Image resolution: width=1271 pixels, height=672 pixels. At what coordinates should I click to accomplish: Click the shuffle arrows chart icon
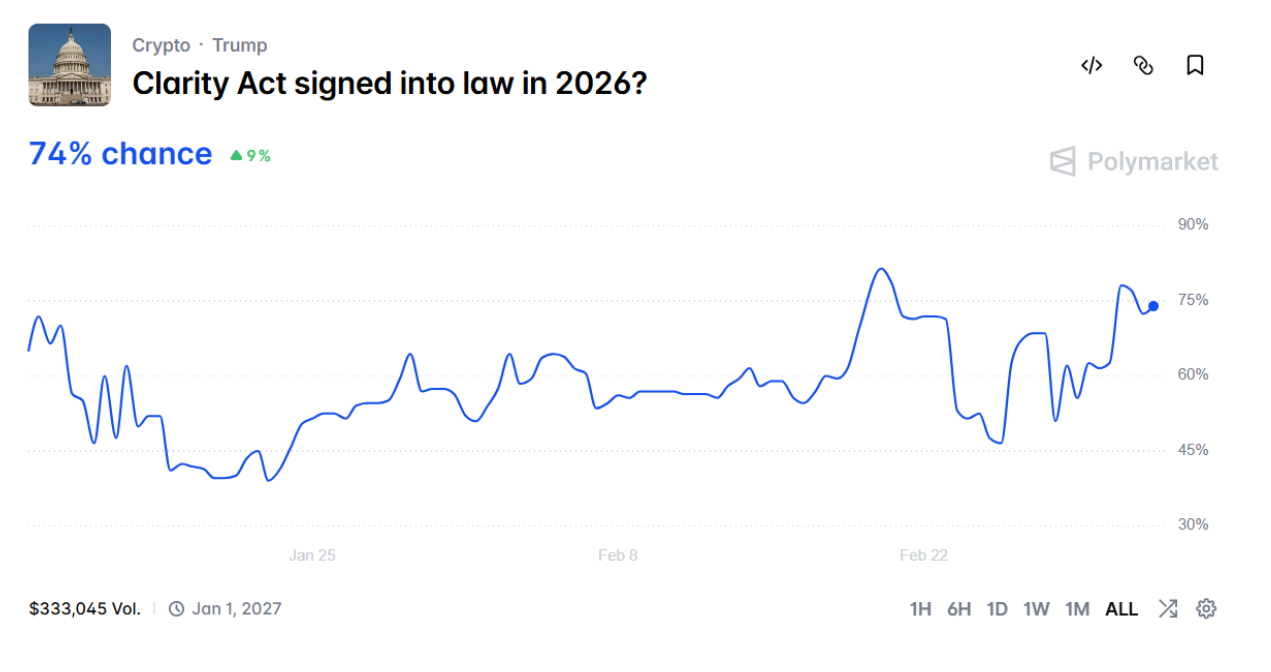pyautogui.click(x=1168, y=608)
